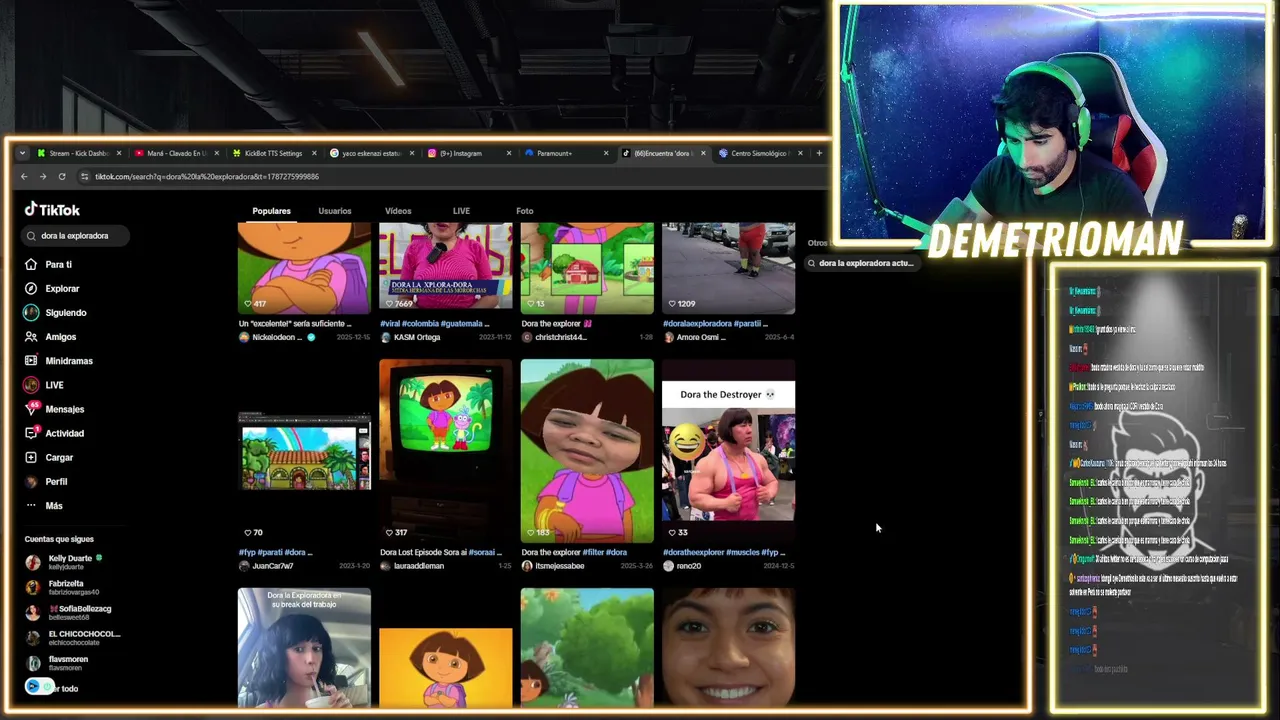The width and height of the screenshot is (1280, 720).
Task: Open a new browser tab
Action: click(x=819, y=153)
